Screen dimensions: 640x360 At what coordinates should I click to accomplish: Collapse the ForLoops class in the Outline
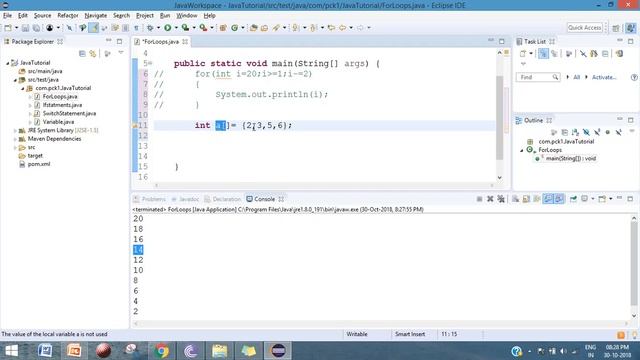(x=522, y=150)
